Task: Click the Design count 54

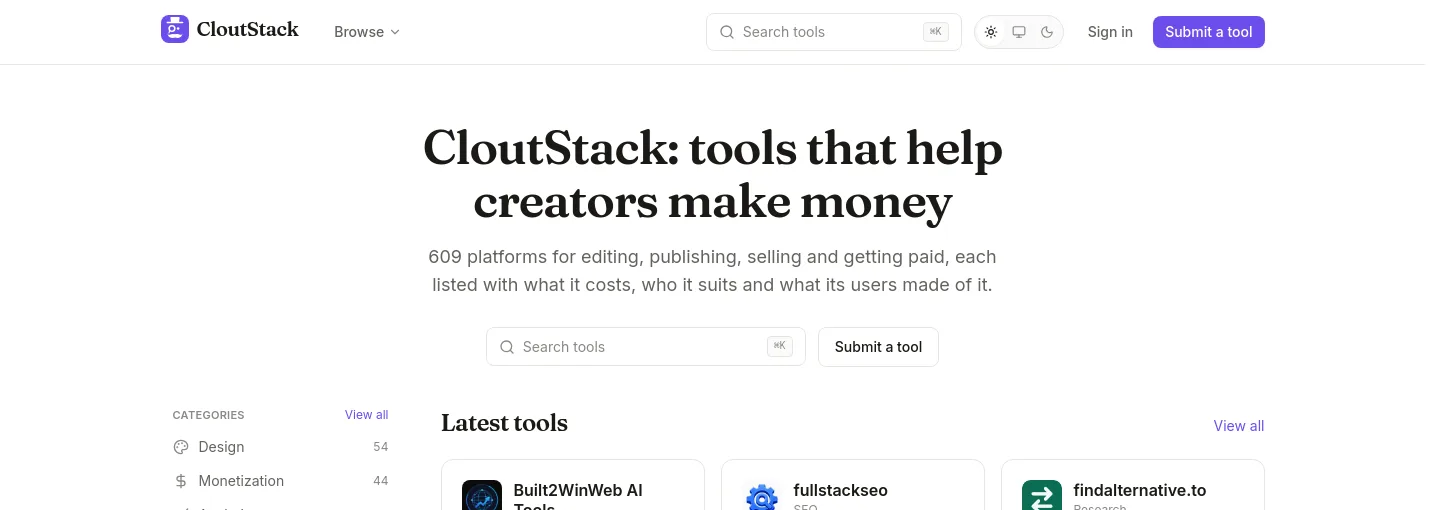Action: click(x=380, y=447)
